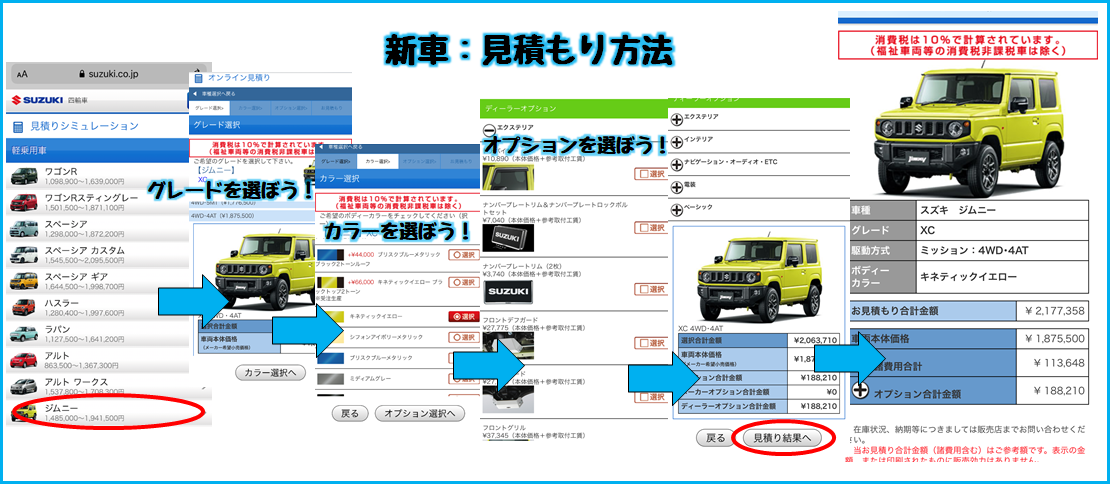Check 選択 for ナンバープレートトリム＆ロックボルトセット
Image resolution: width=1110 pixels, height=484 pixels.
point(650,227)
